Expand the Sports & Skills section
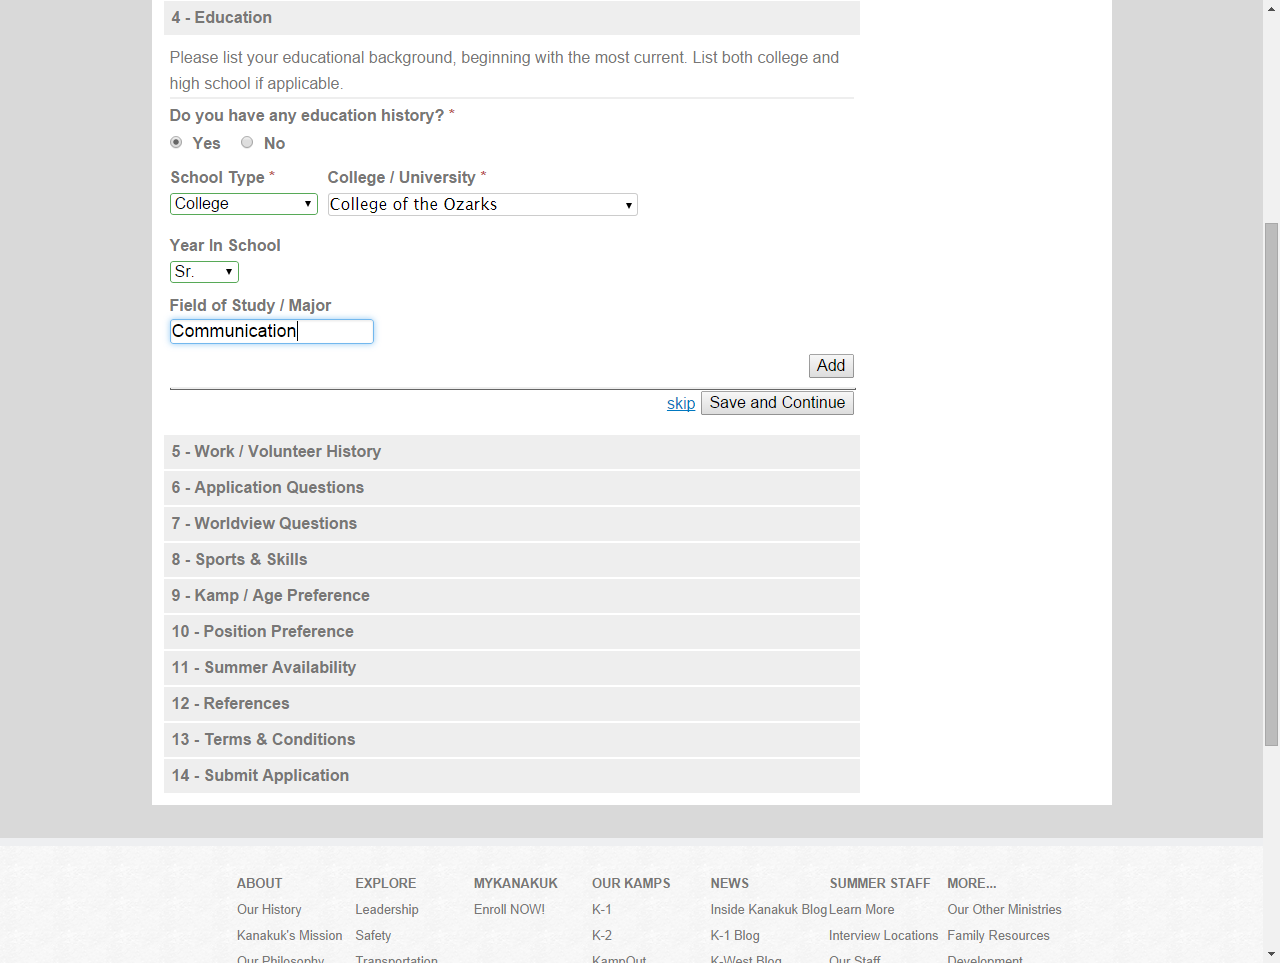The image size is (1280, 963). [x=240, y=560]
